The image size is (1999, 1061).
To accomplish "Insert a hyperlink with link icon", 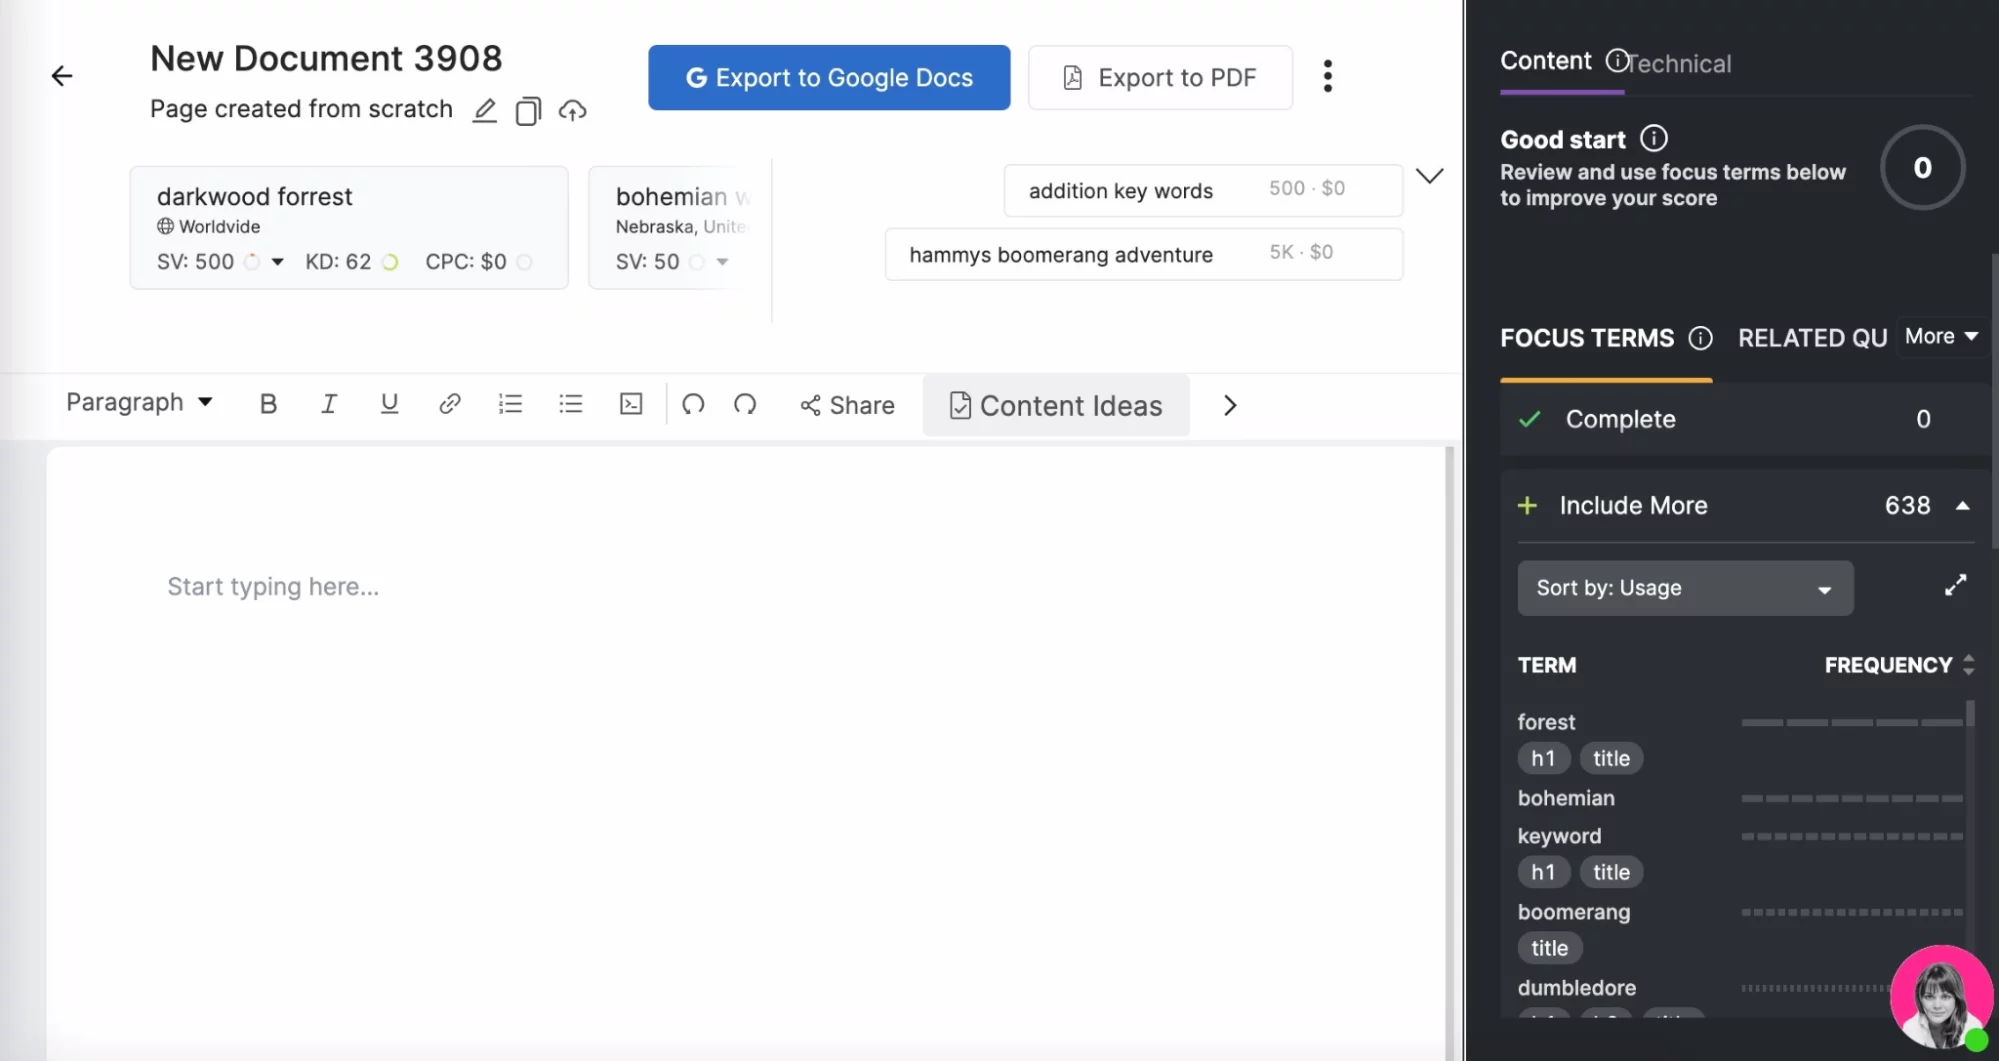I will pyautogui.click(x=449, y=404).
